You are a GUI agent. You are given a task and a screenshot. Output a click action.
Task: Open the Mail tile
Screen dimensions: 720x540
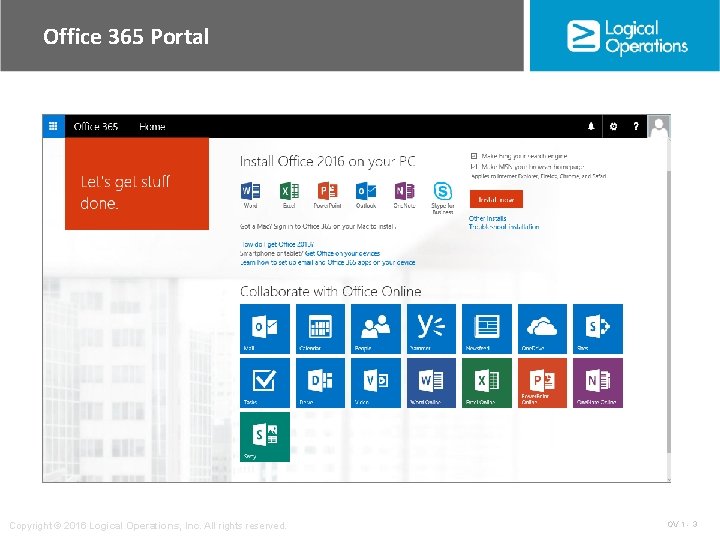coord(265,329)
